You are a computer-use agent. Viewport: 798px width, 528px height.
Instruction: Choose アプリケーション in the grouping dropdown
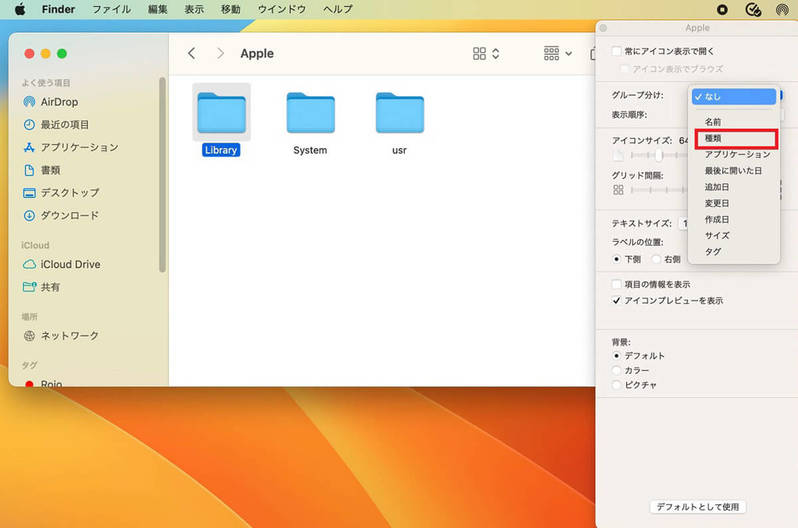point(734,154)
